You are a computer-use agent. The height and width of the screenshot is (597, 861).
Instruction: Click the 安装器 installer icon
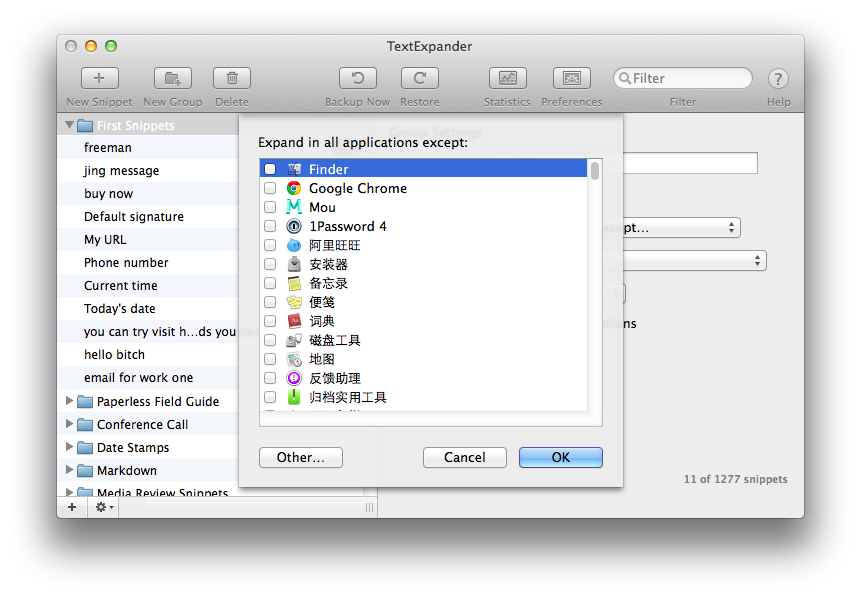[294, 264]
